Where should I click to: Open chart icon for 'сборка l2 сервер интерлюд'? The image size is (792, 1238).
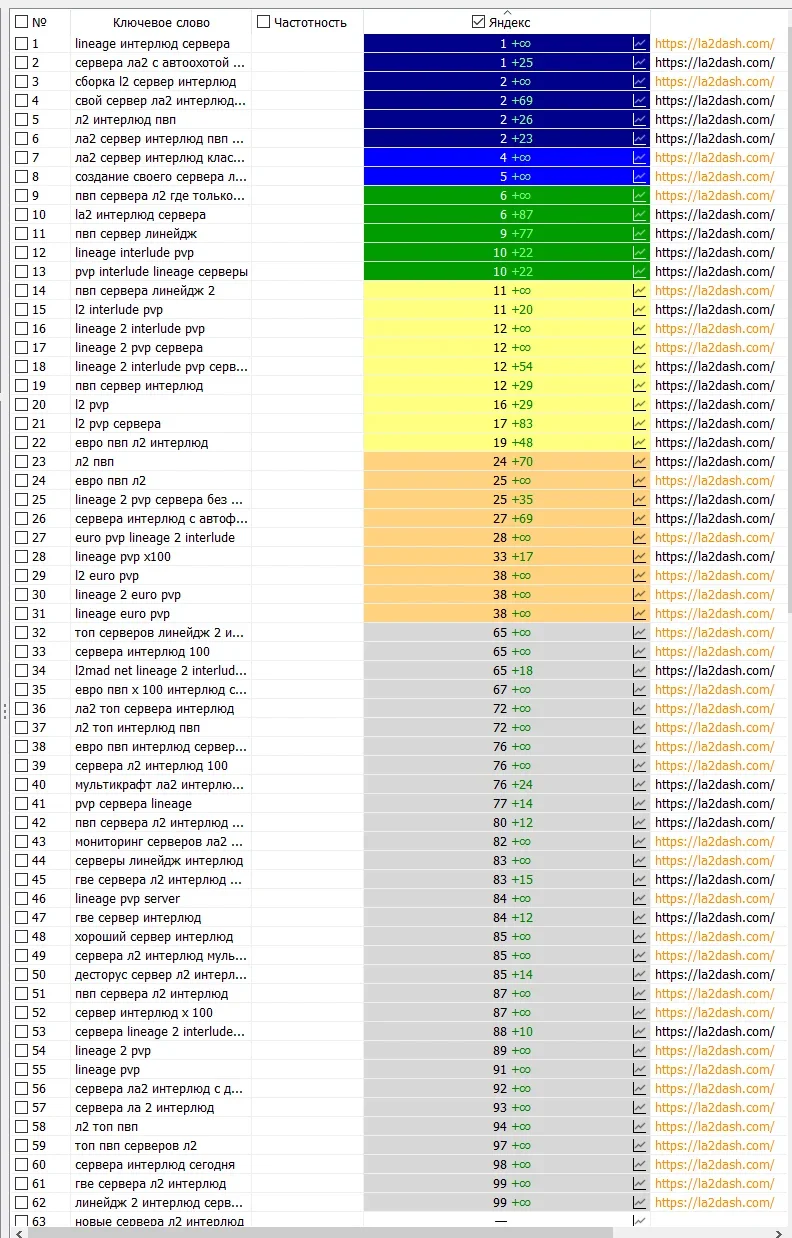coord(640,81)
